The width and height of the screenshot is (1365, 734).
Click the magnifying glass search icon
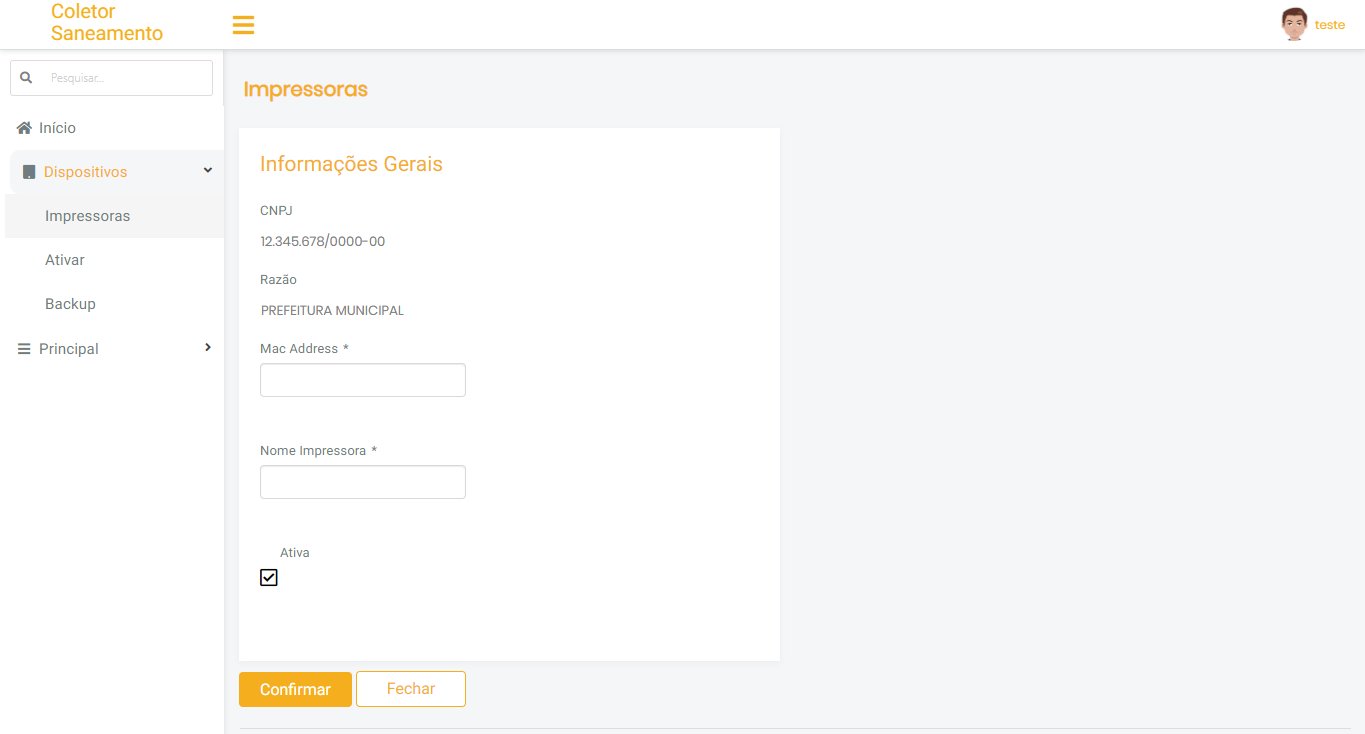click(x=26, y=77)
